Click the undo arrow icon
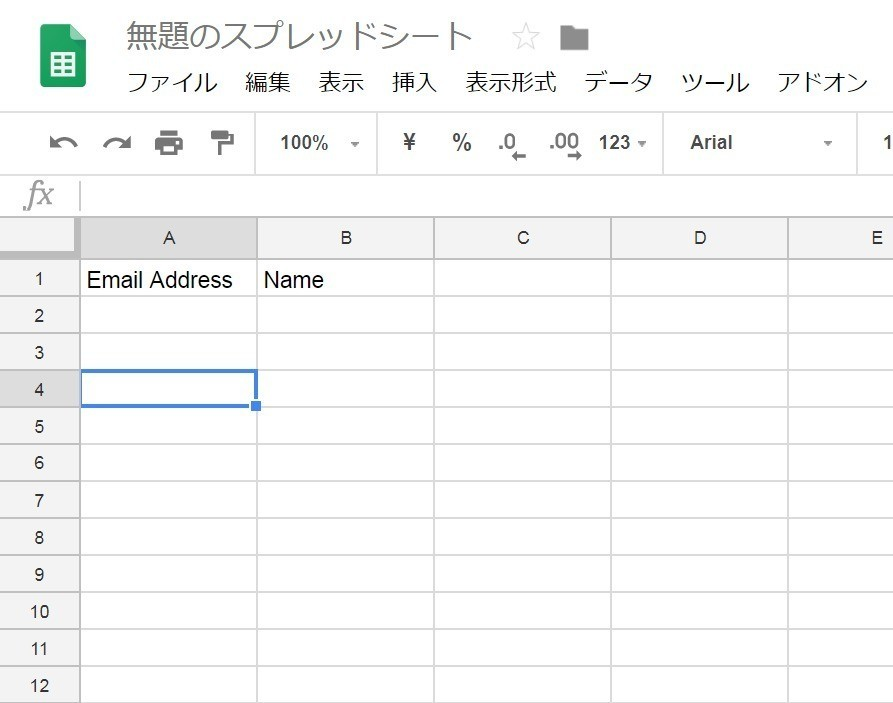The height and width of the screenshot is (703, 893). (x=63, y=143)
